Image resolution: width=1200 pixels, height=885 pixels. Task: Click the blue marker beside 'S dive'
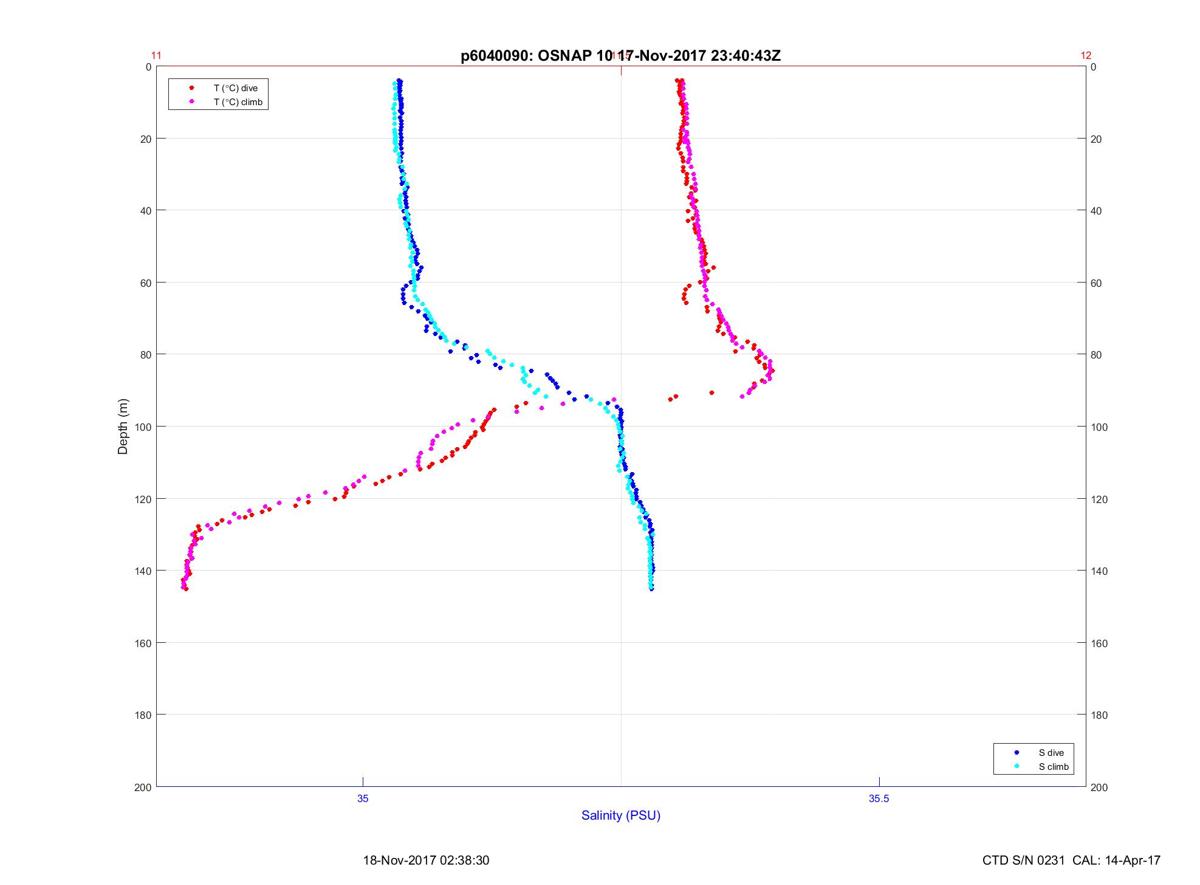point(1016,752)
